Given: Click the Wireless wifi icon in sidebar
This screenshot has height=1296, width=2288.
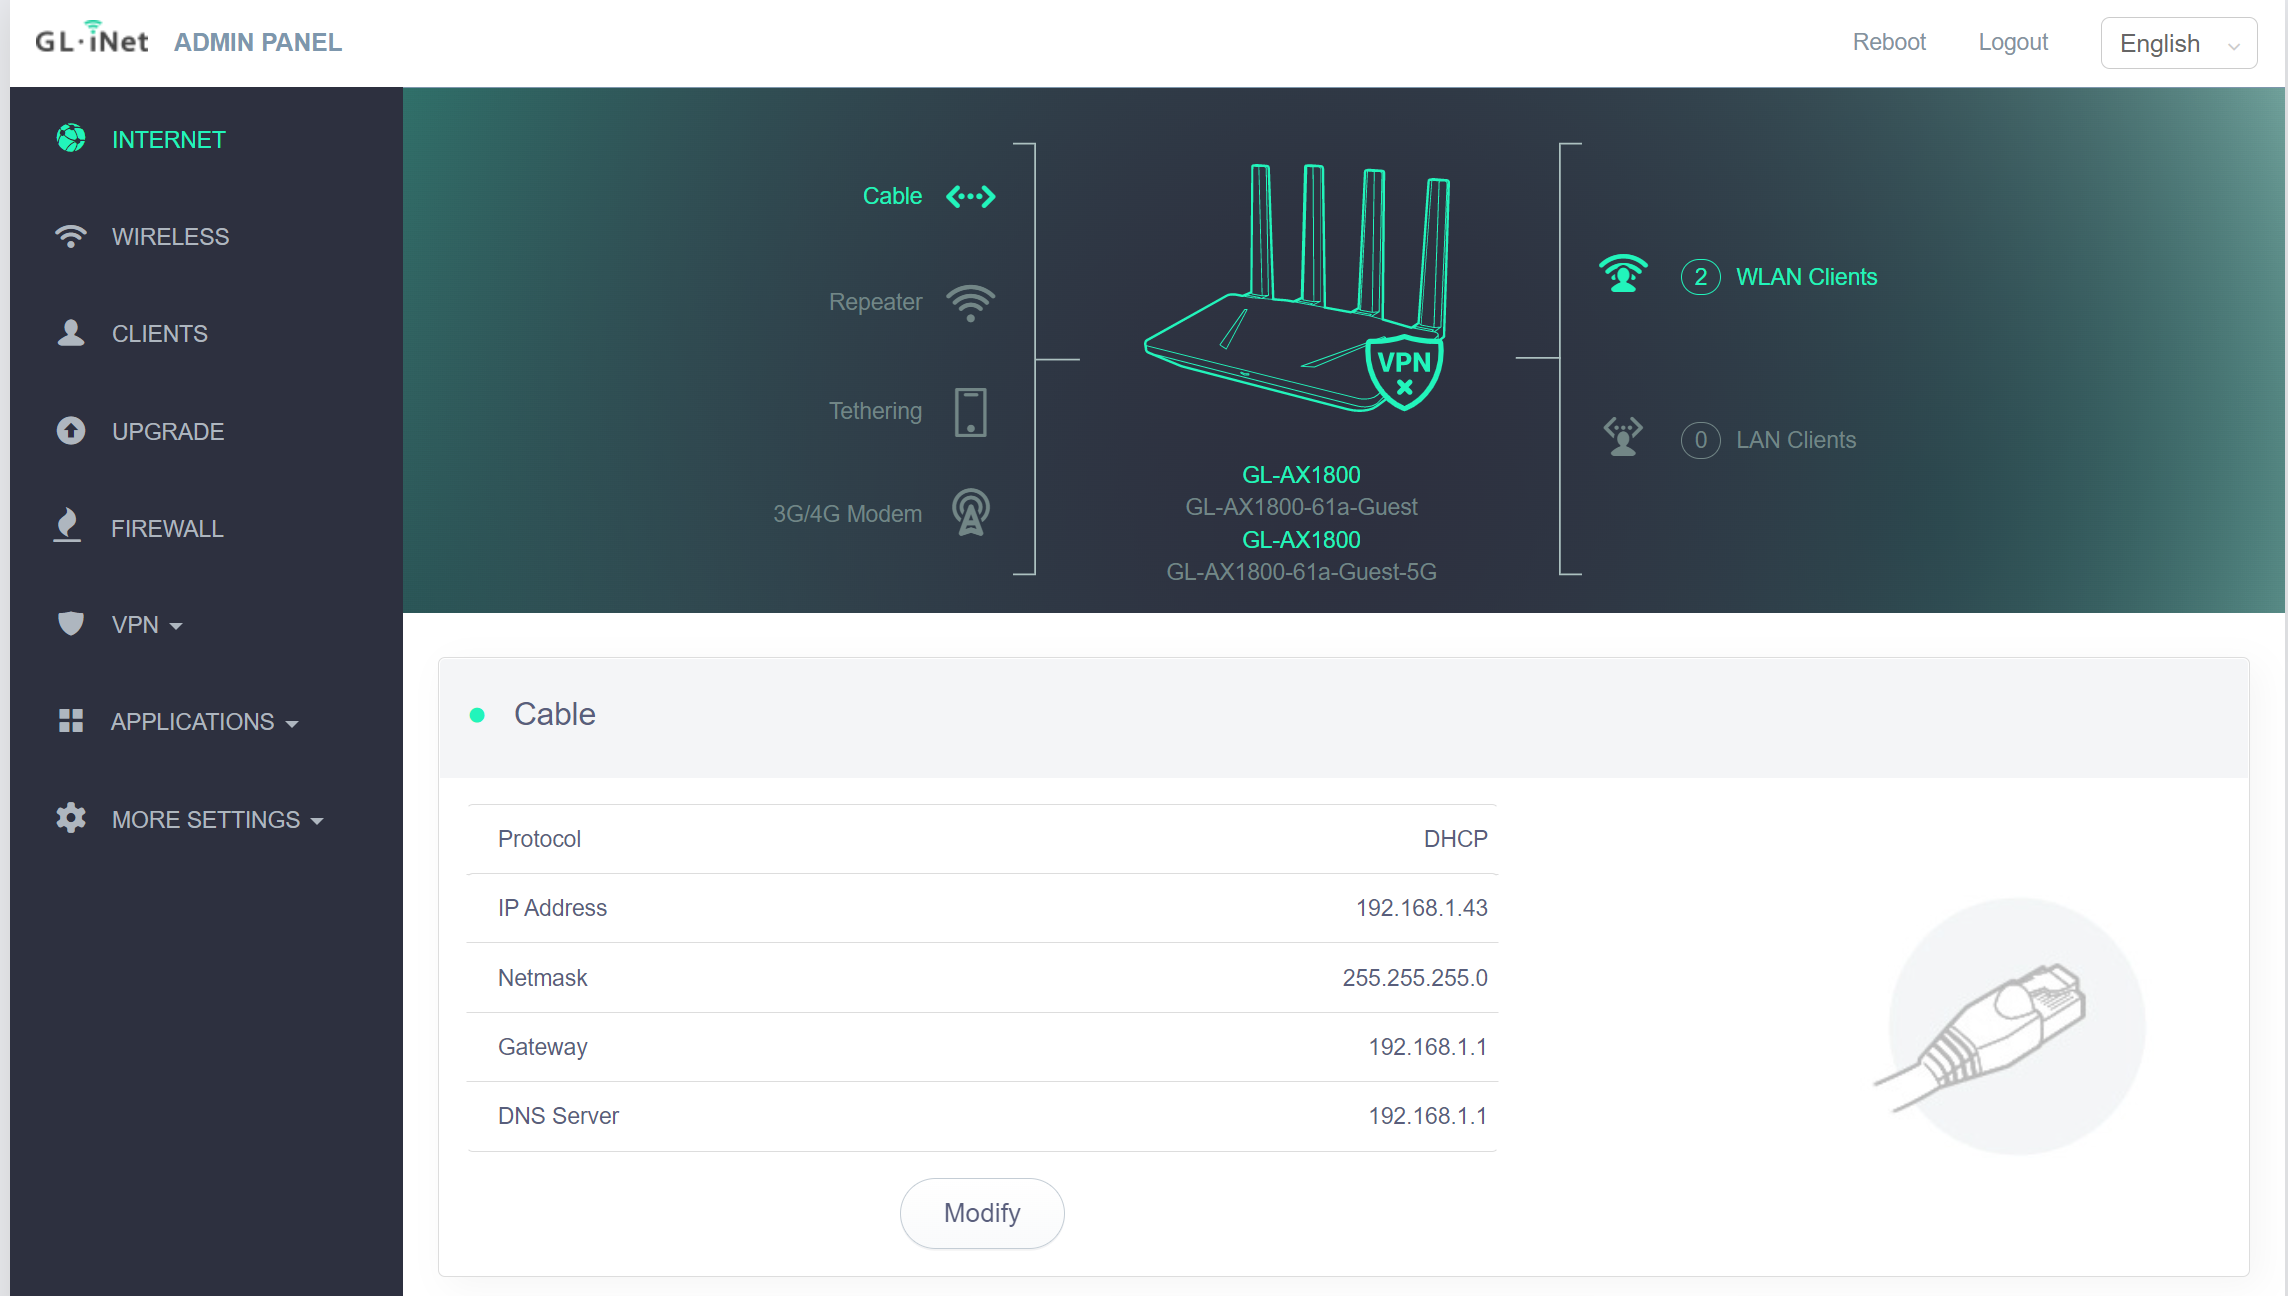Looking at the screenshot, I should click(71, 236).
